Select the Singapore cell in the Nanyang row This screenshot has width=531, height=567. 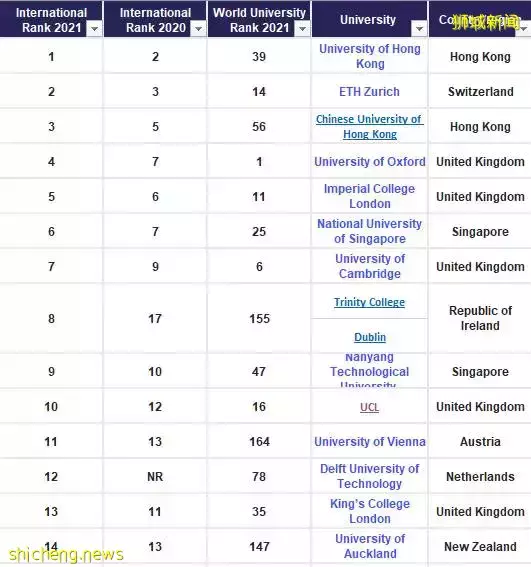click(480, 371)
